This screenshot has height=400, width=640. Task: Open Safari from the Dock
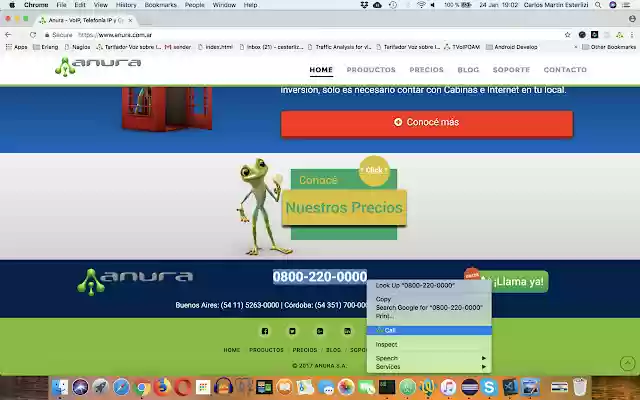tap(121, 387)
